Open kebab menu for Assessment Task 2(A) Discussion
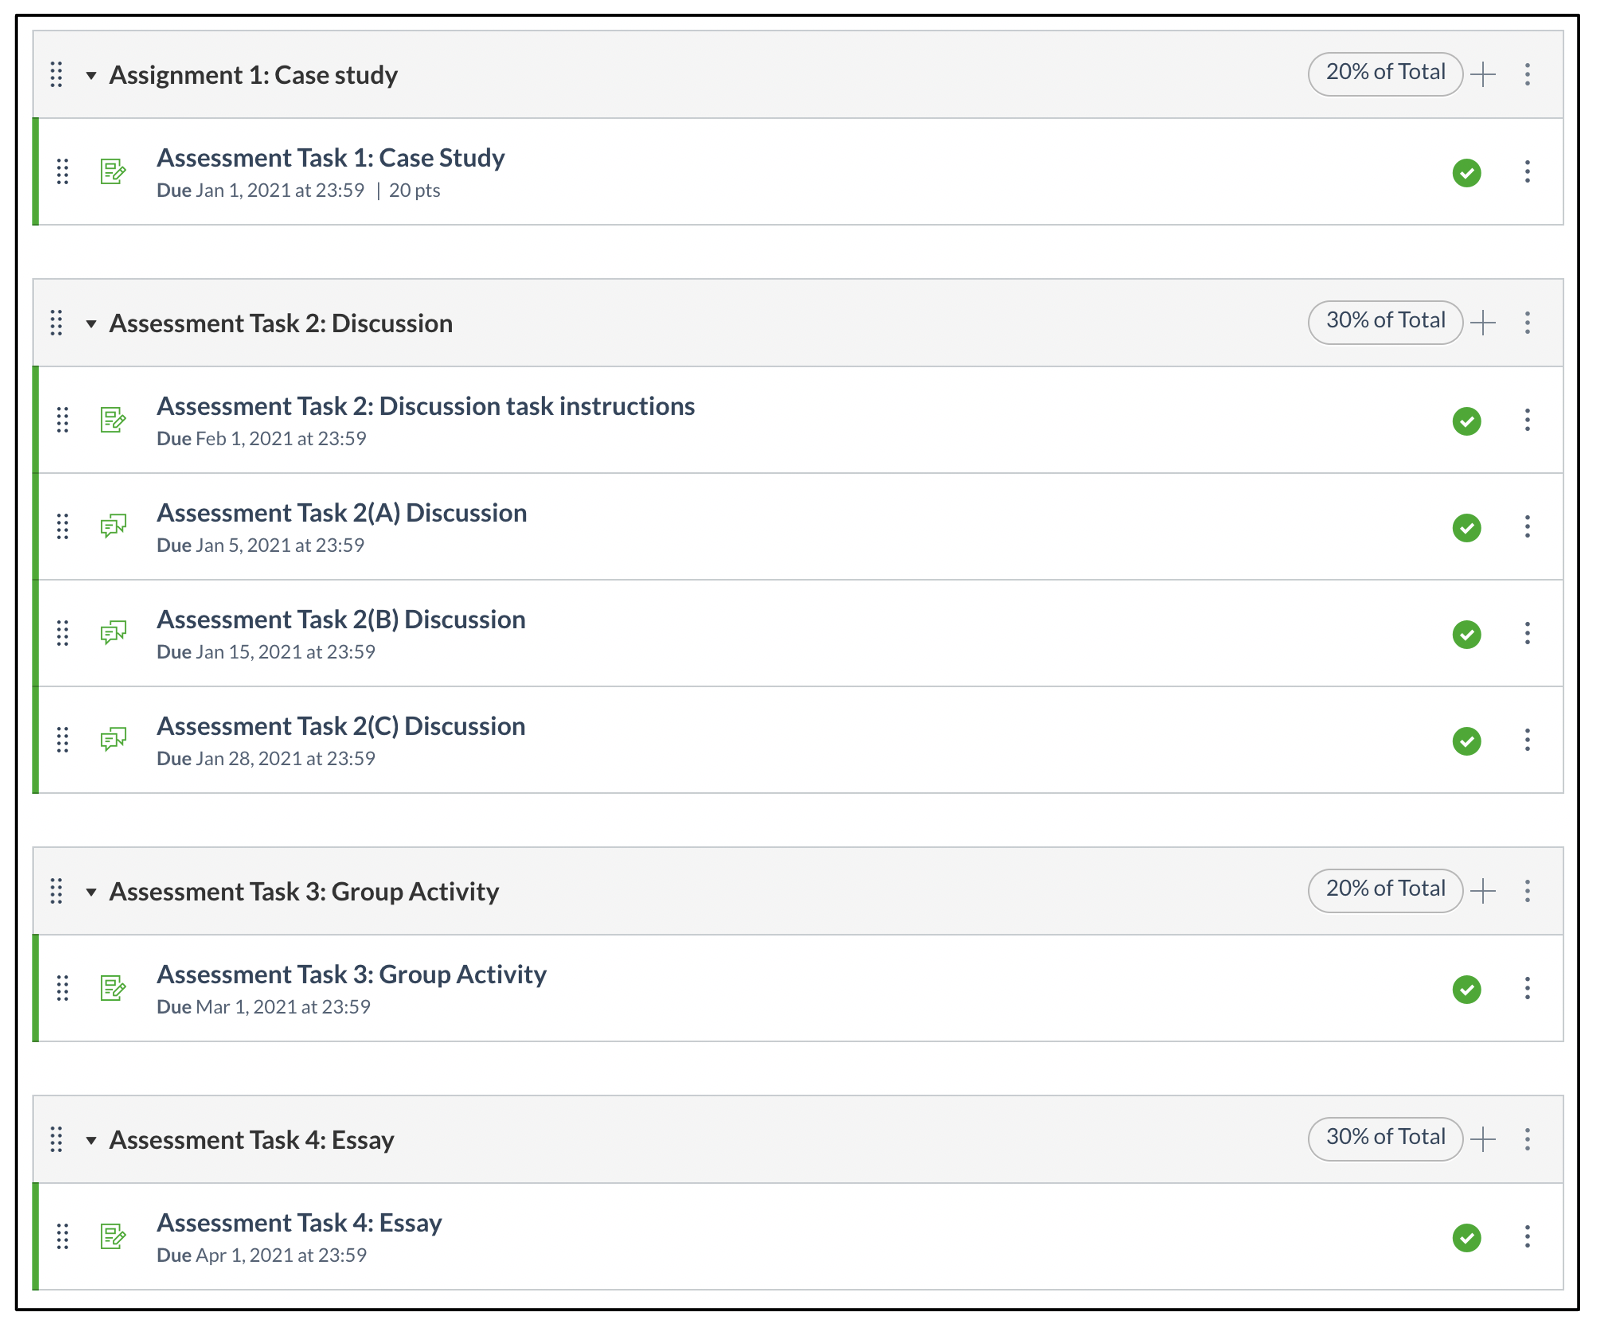The width and height of the screenshot is (1600, 1336). pyautogui.click(x=1527, y=527)
